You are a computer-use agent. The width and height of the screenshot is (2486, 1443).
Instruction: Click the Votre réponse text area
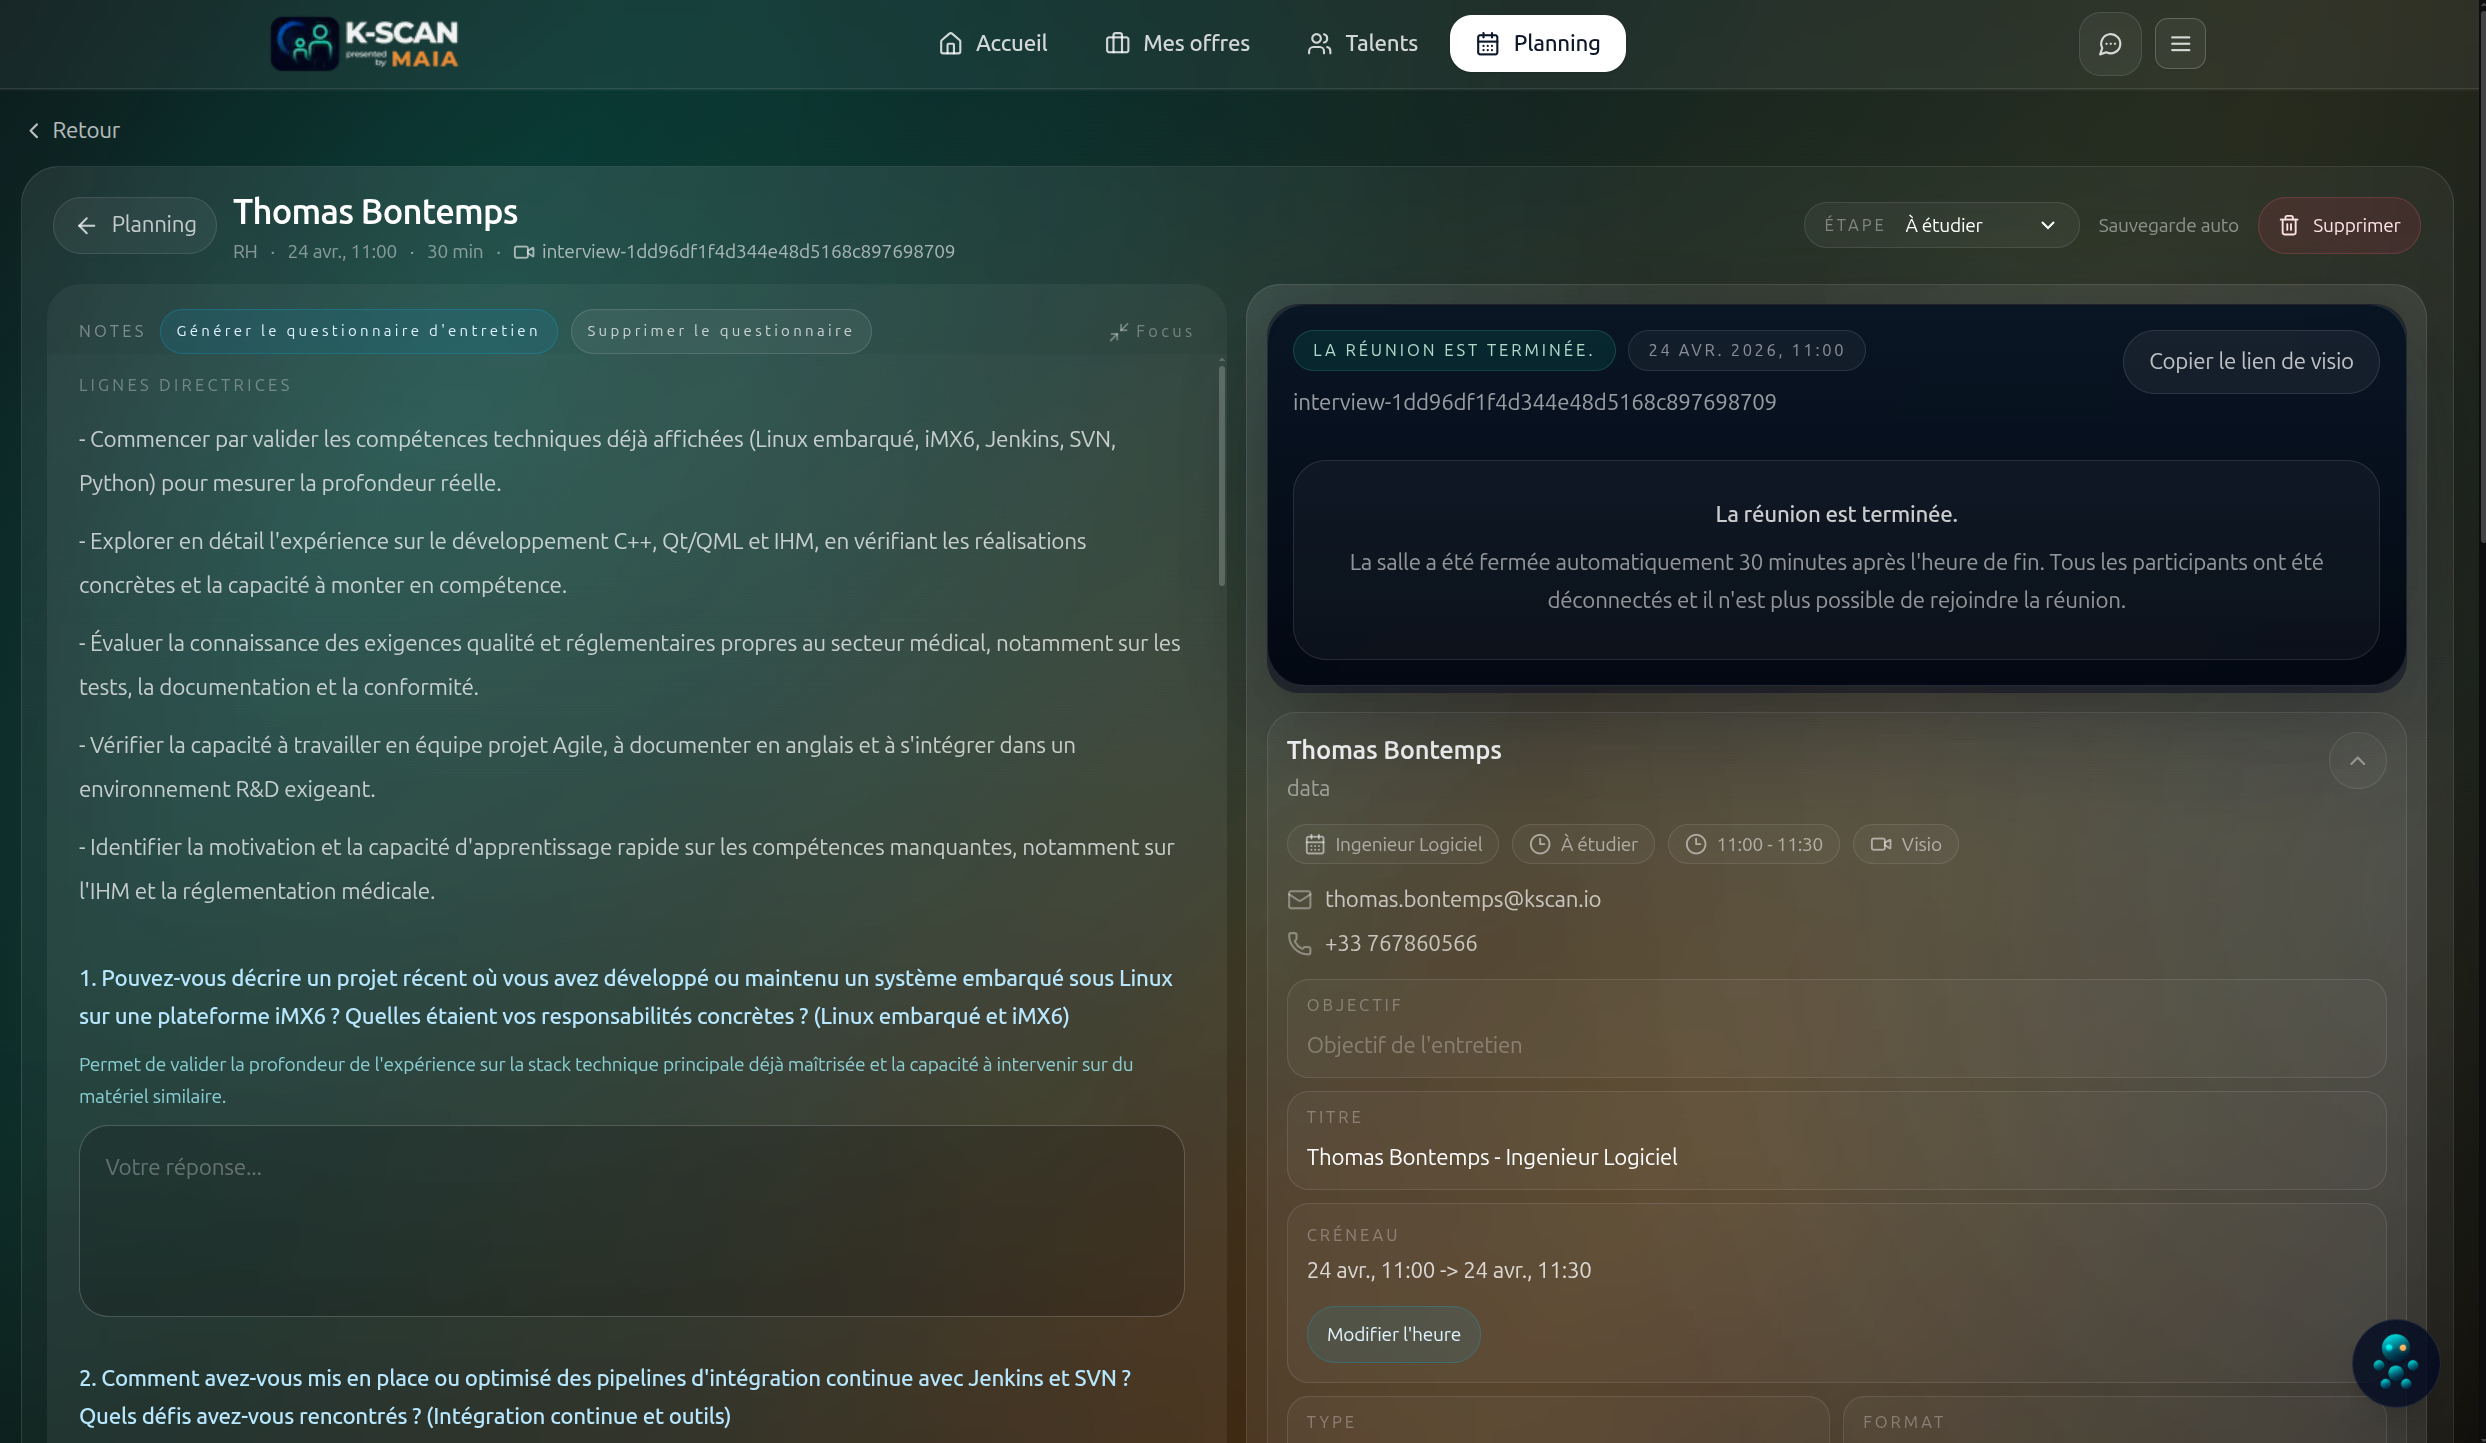click(x=631, y=1220)
